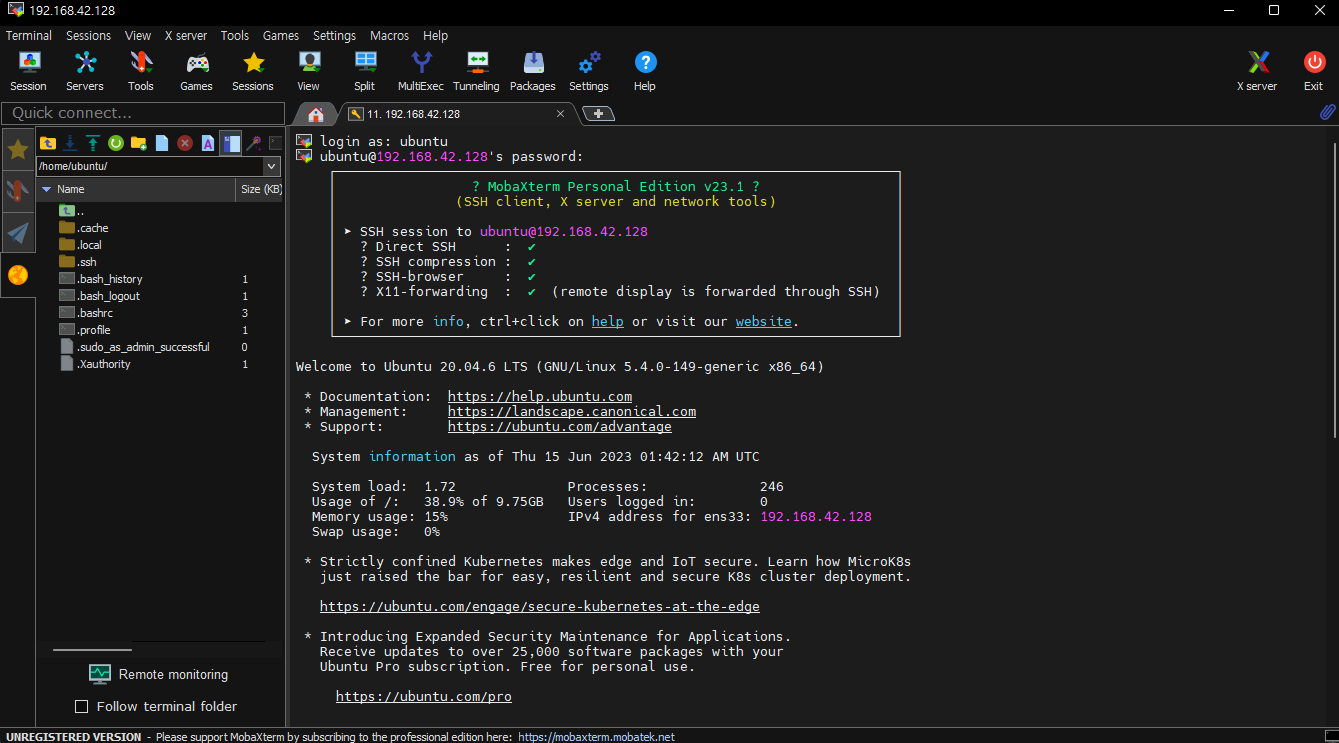The image size is (1339, 743).
Task: Open the Macros menu
Action: [x=389, y=35]
